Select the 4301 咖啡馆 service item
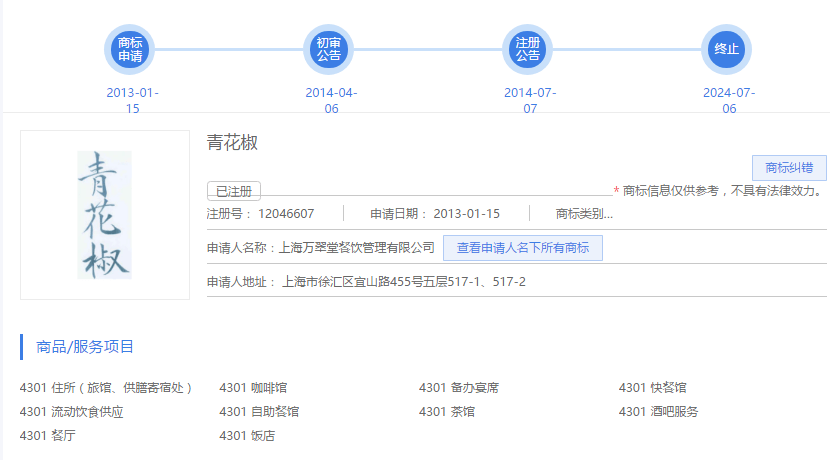Image resolution: width=830 pixels, height=460 pixels. [253, 387]
